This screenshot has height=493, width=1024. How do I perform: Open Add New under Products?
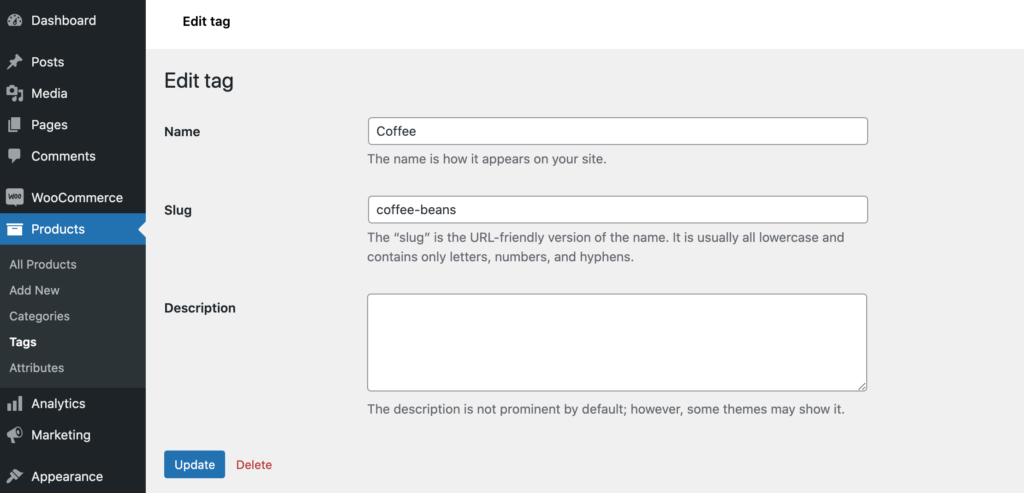point(35,291)
